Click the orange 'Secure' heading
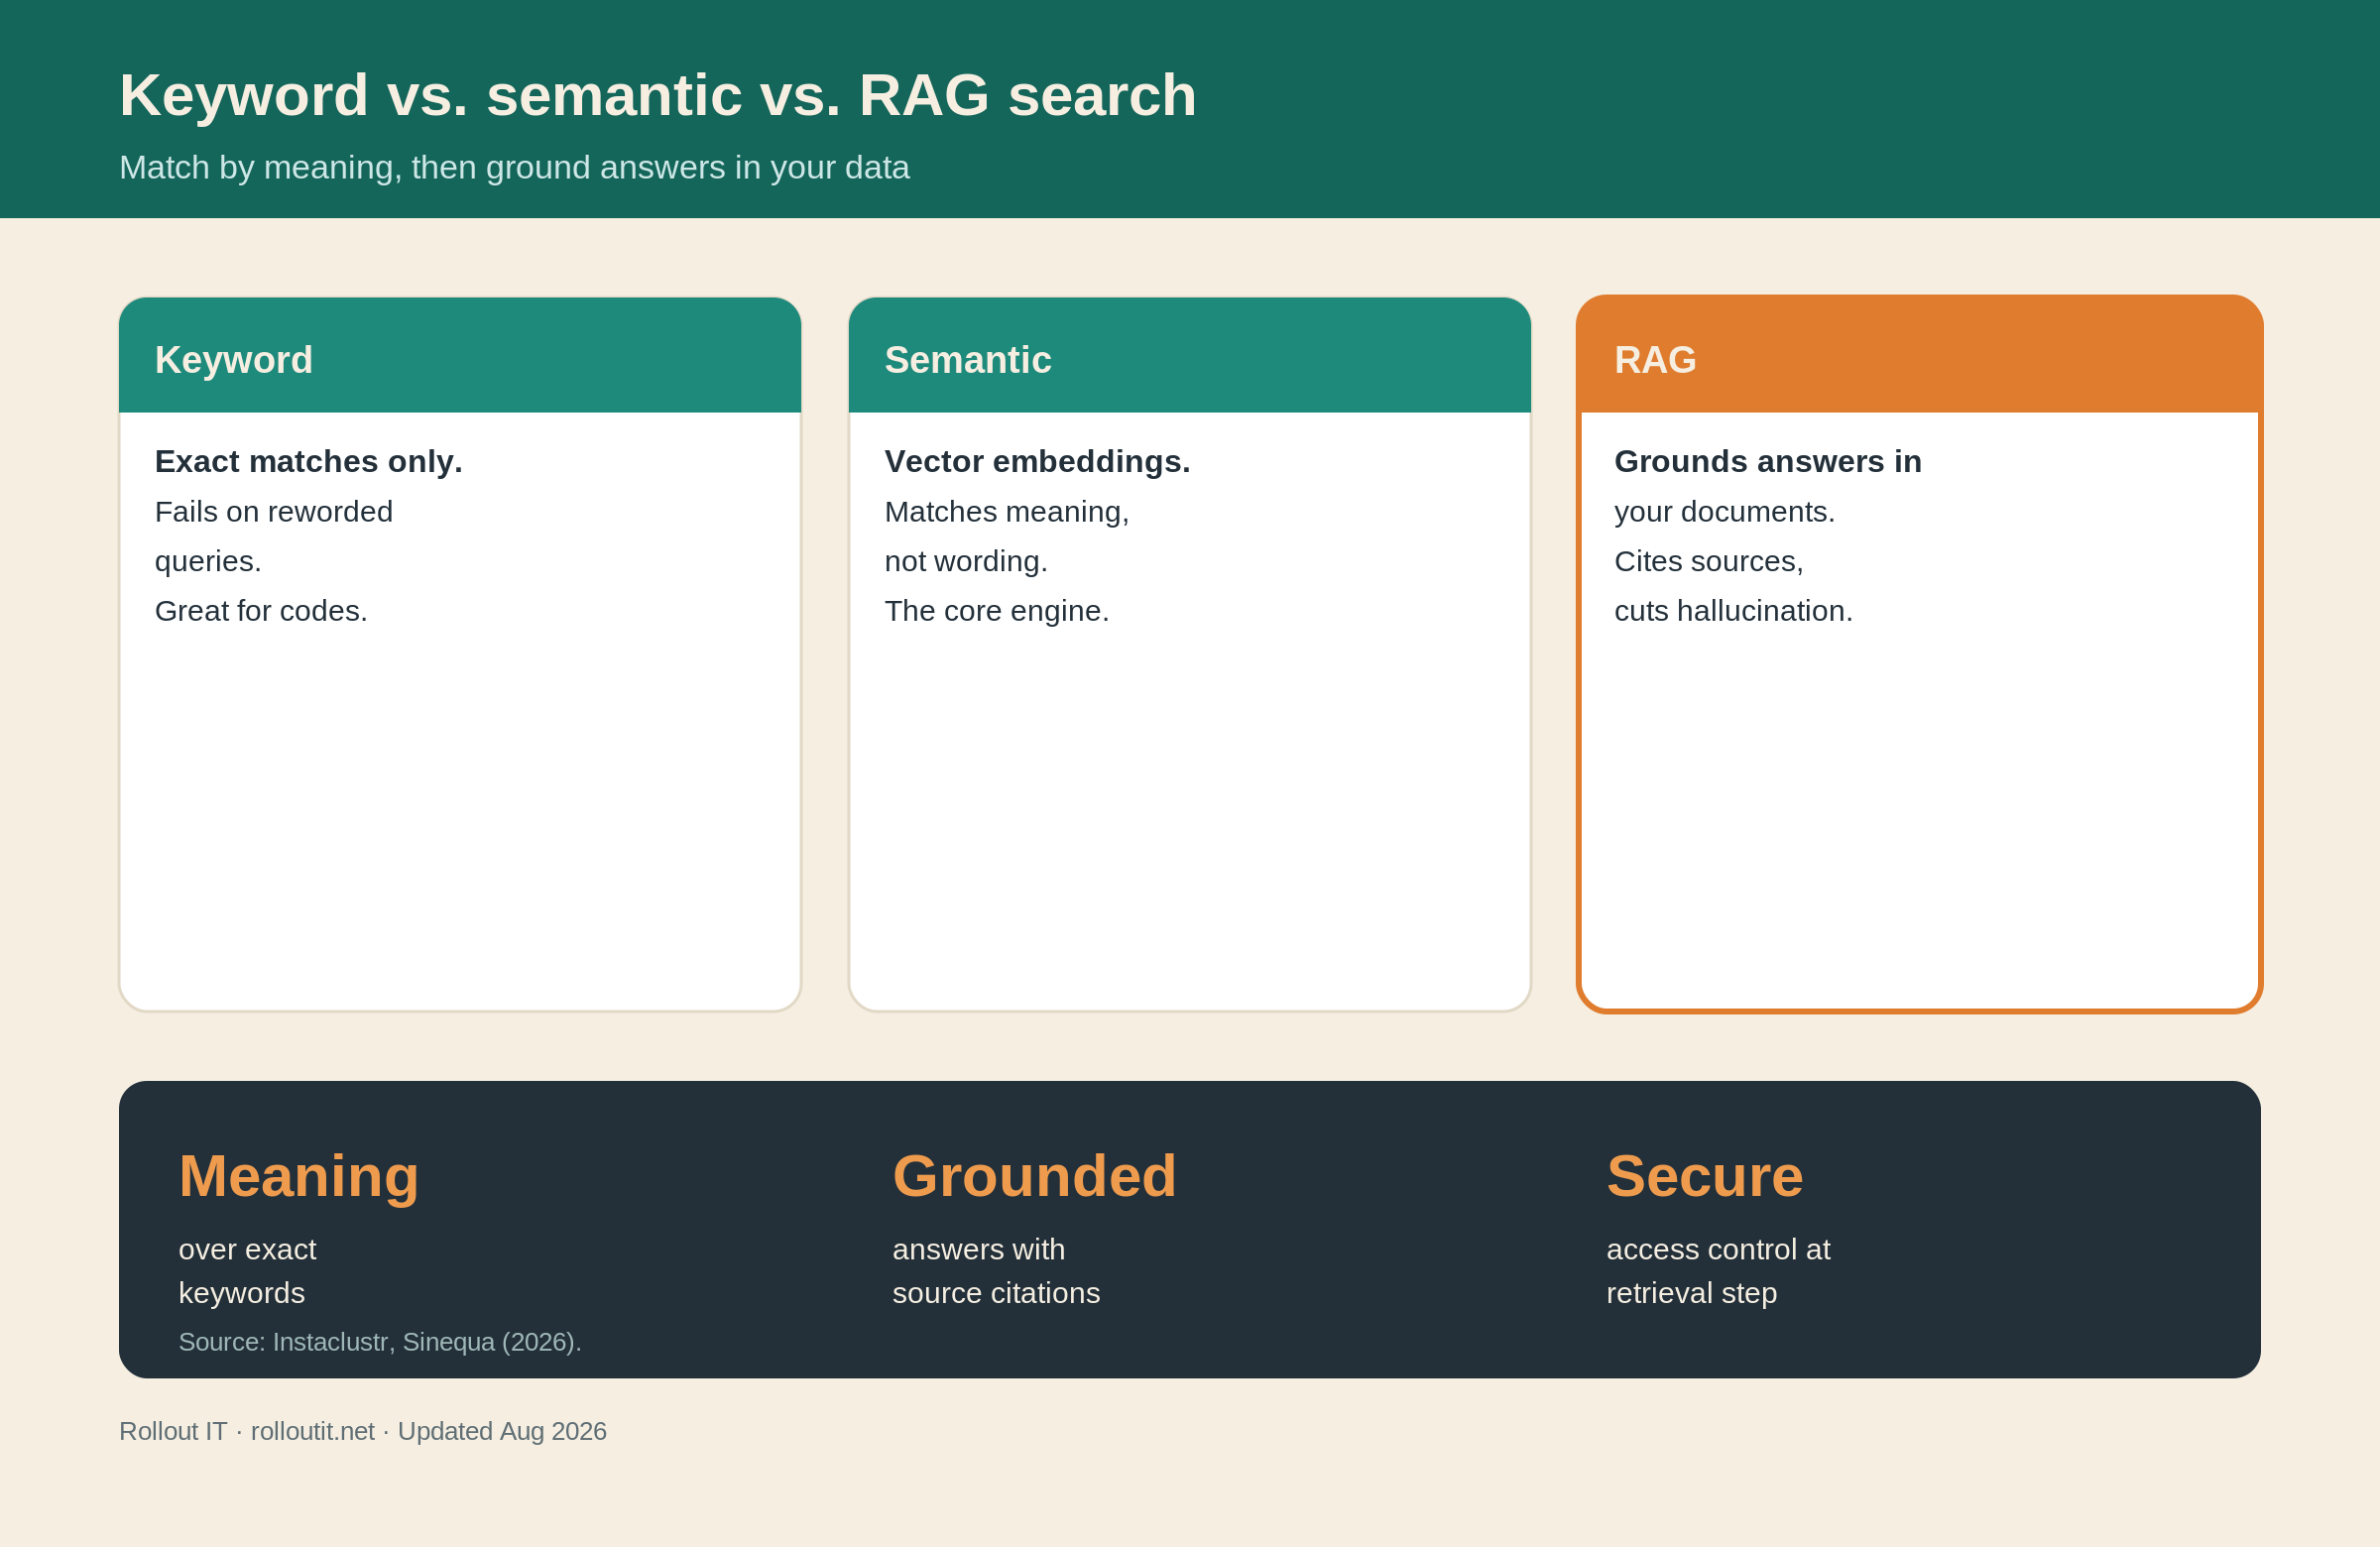Image resolution: width=2380 pixels, height=1547 pixels. click(1704, 1176)
